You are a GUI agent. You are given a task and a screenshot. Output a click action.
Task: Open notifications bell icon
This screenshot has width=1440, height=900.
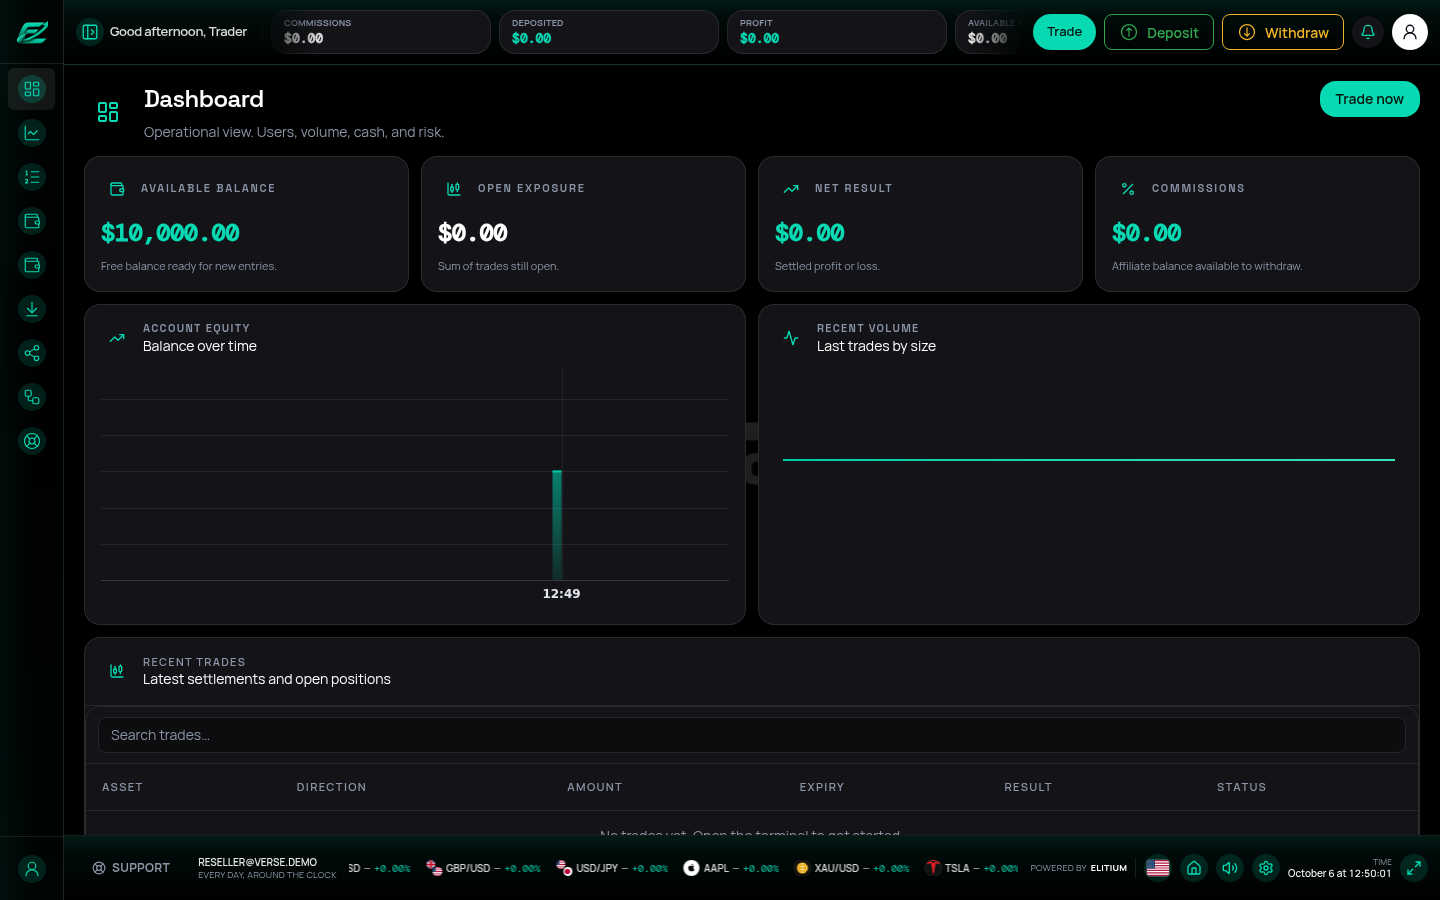(1368, 32)
